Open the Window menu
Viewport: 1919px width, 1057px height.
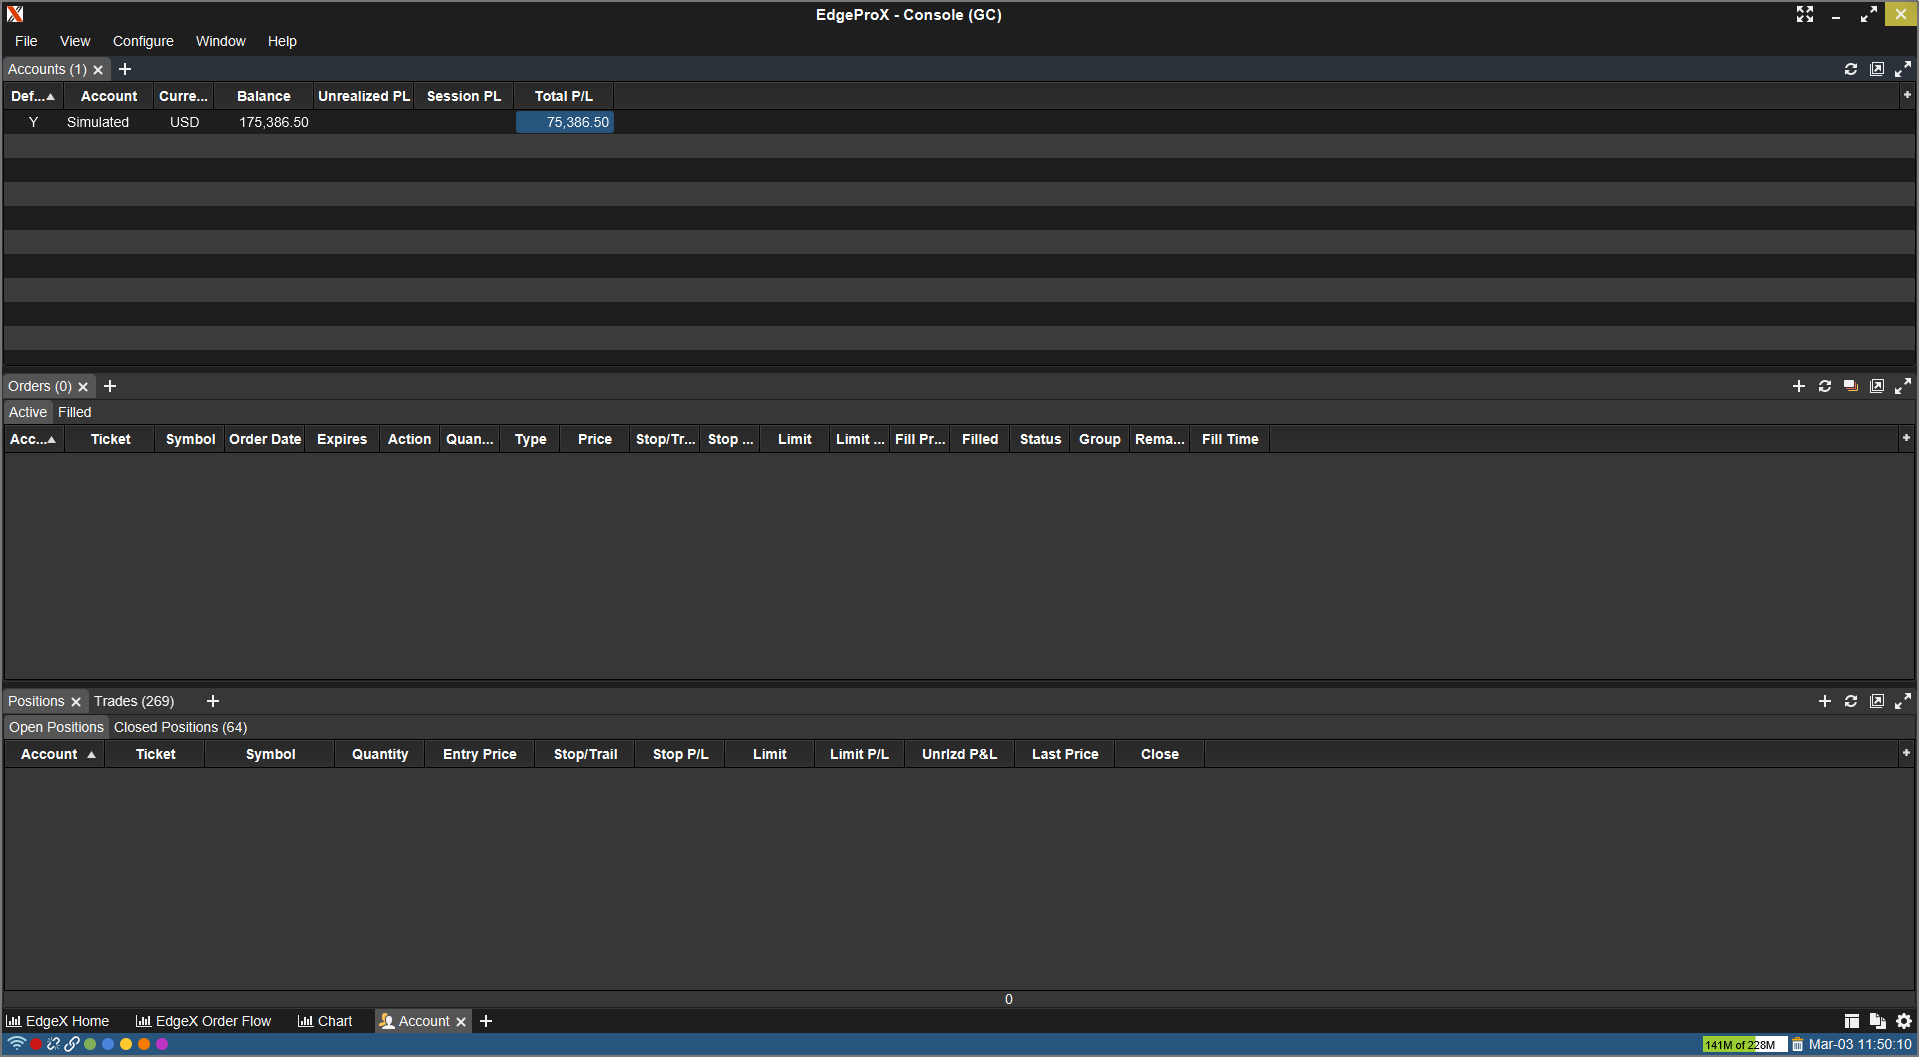click(221, 41)
